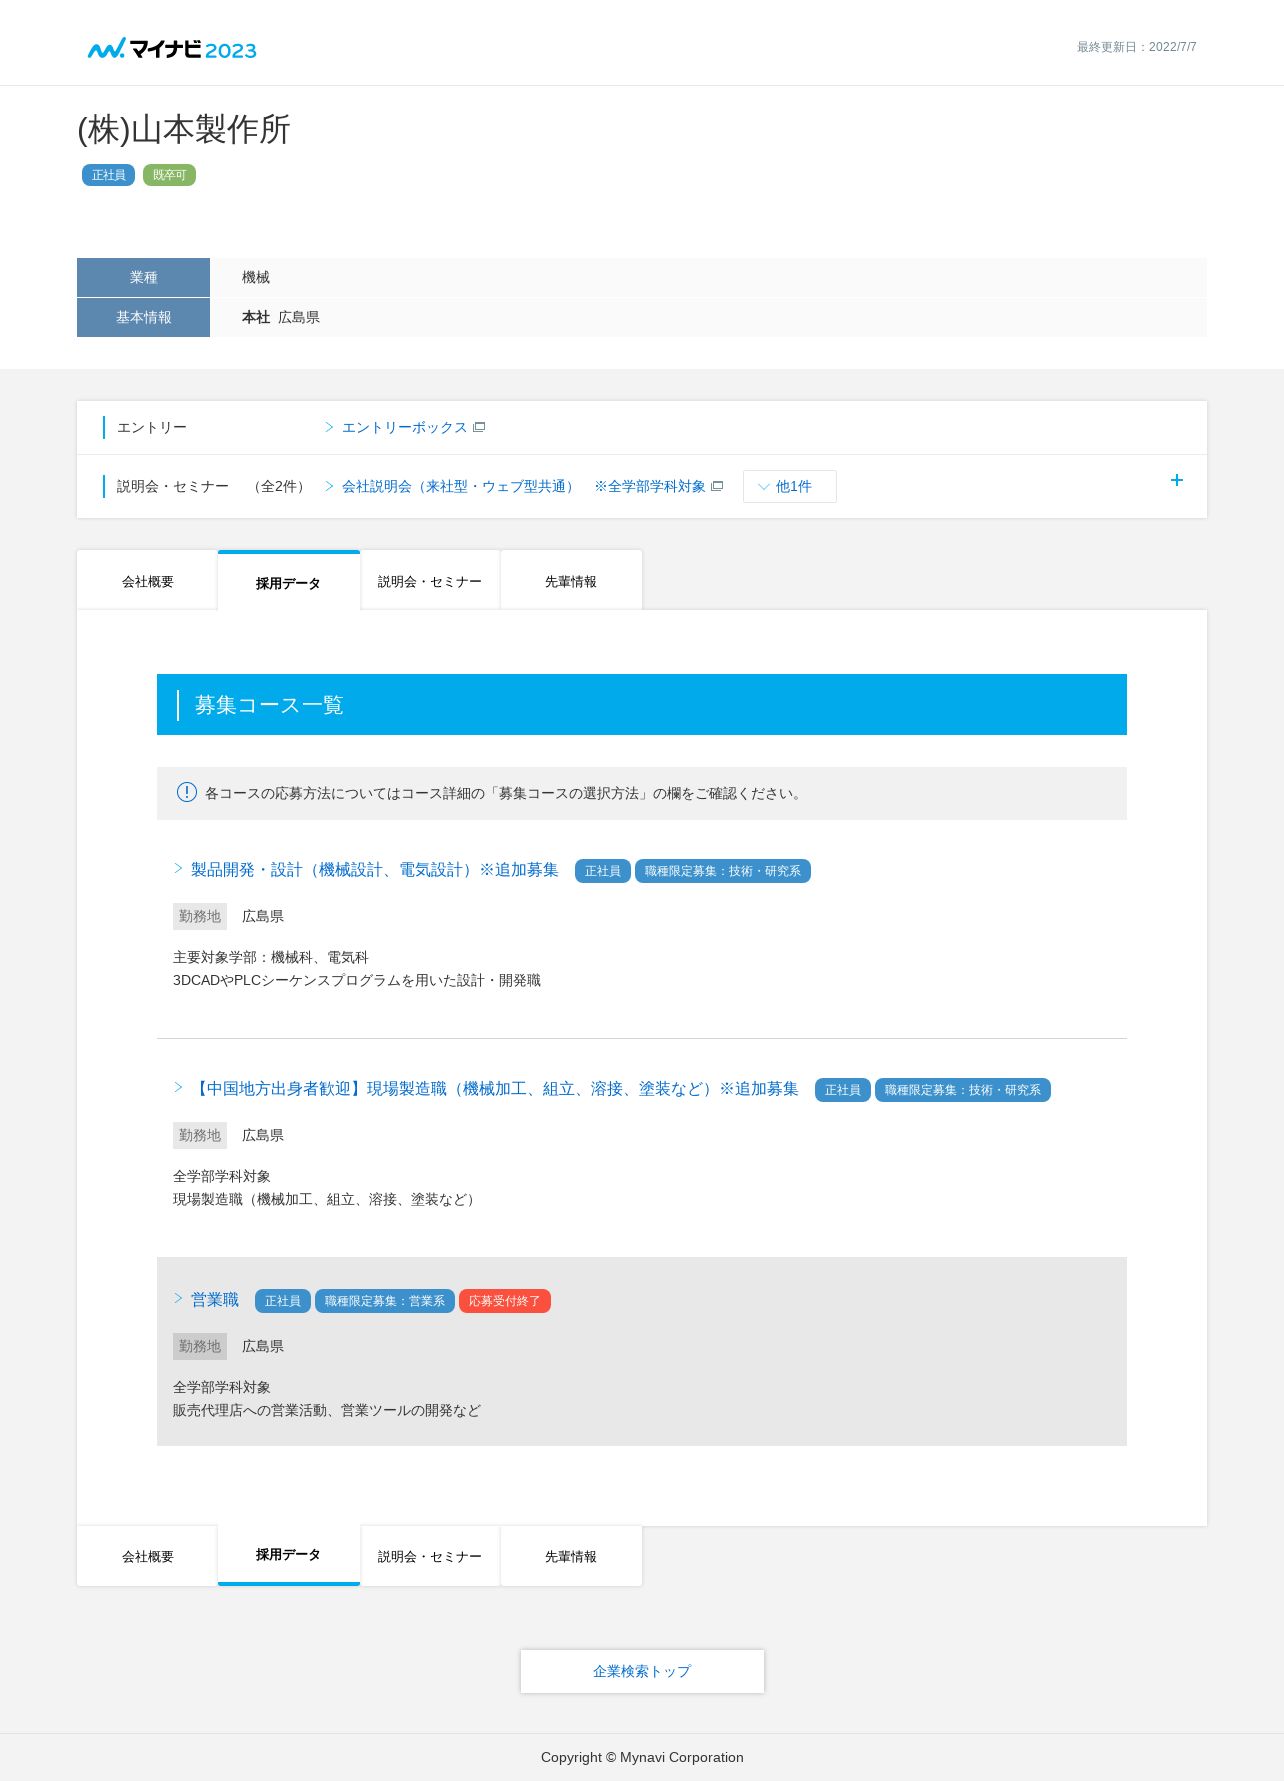The width and height of the screenshot is (1284, 1781).
Task: Open the bottom 先輩情報 tab
Action: (571, 1556)
